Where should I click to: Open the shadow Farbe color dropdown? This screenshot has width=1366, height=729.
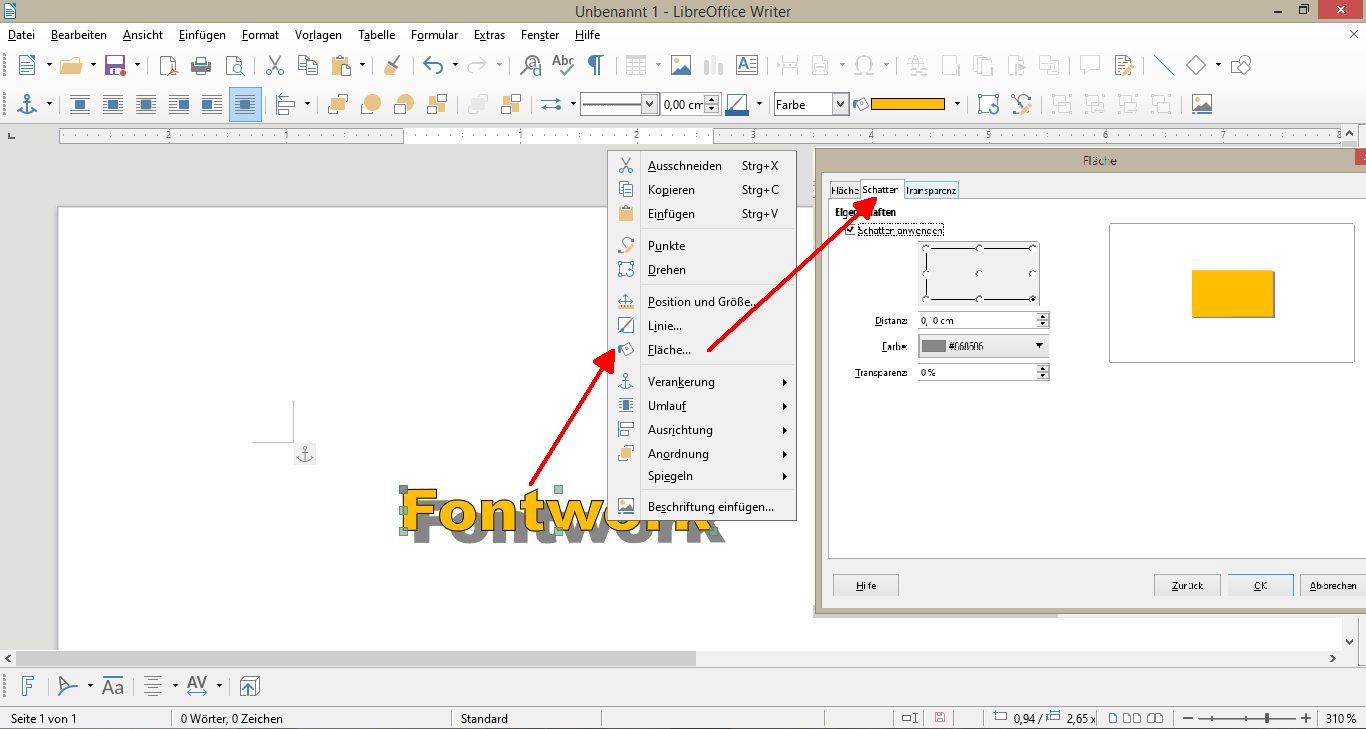[982, 346]
